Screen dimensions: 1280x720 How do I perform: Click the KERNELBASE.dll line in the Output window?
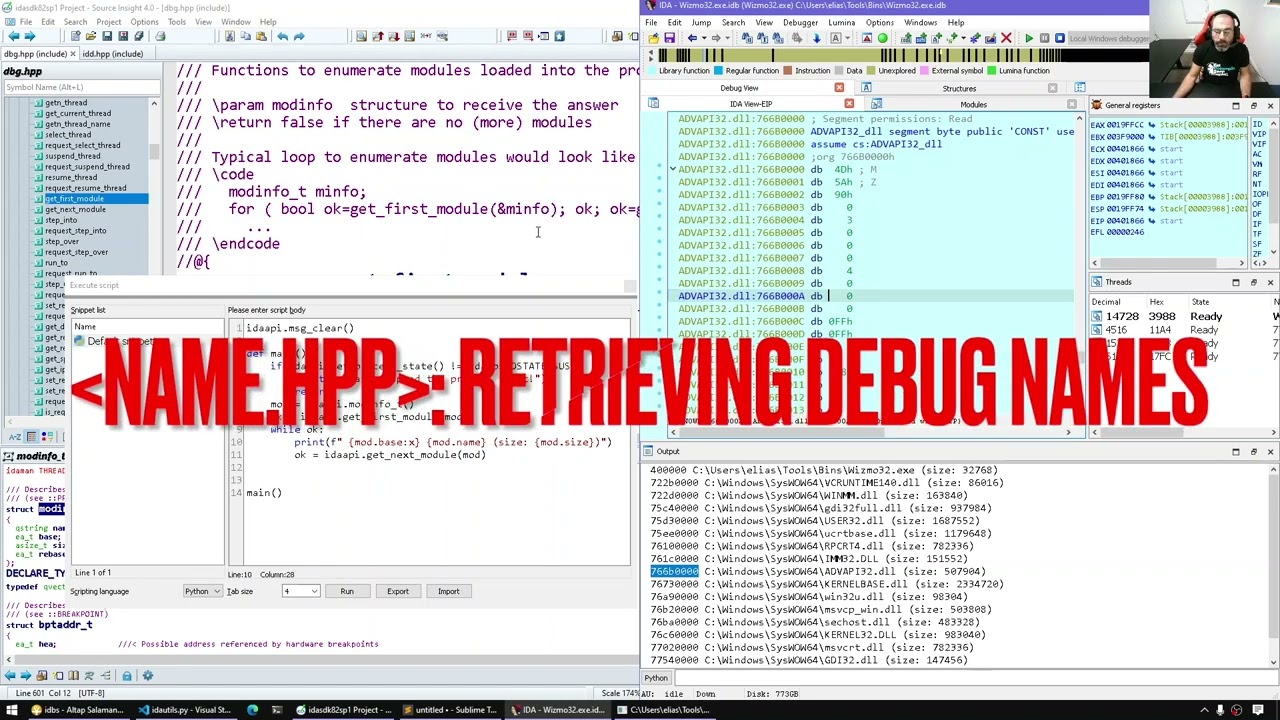pyautogui.click(x=827, y=584)
